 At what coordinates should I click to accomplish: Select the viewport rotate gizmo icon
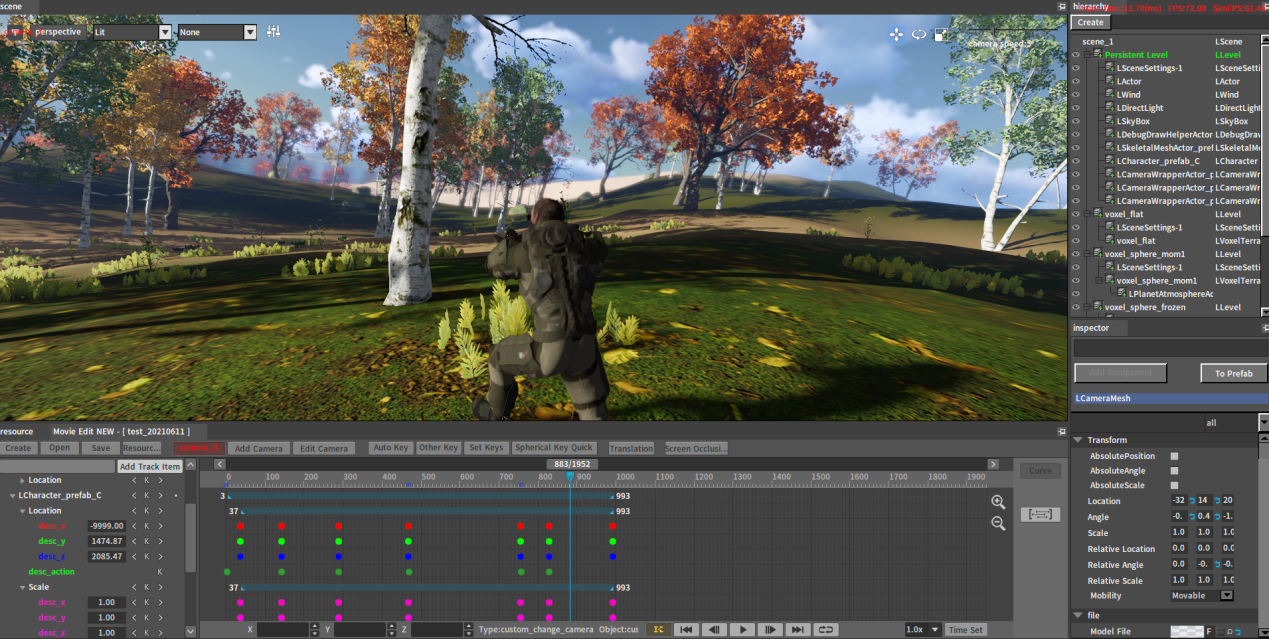pos(919,34)
